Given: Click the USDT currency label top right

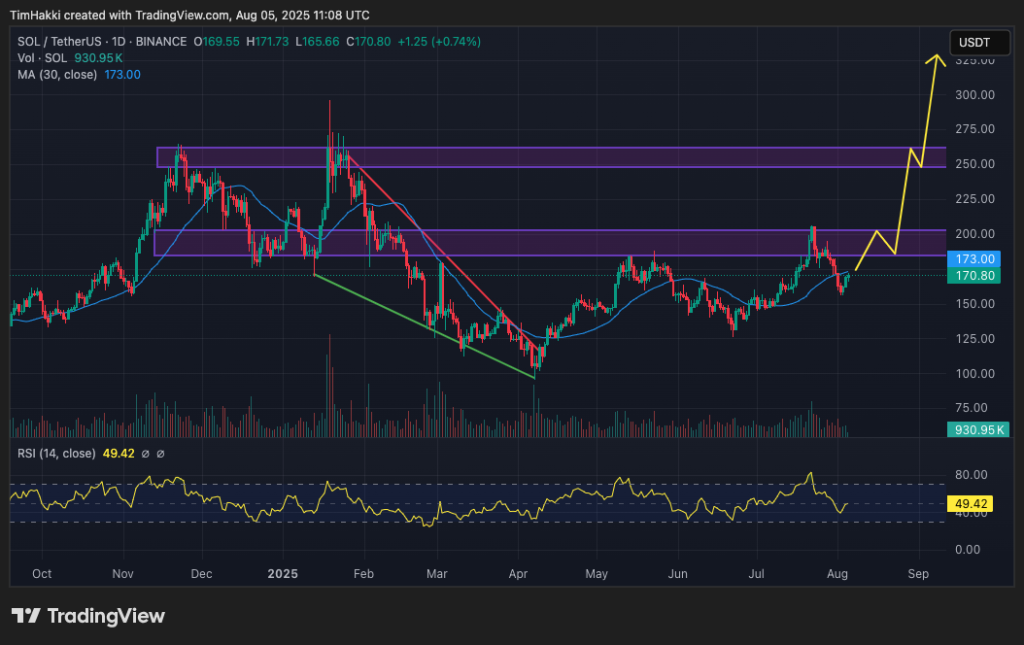Looking at the screenshot, I should 978,42.
